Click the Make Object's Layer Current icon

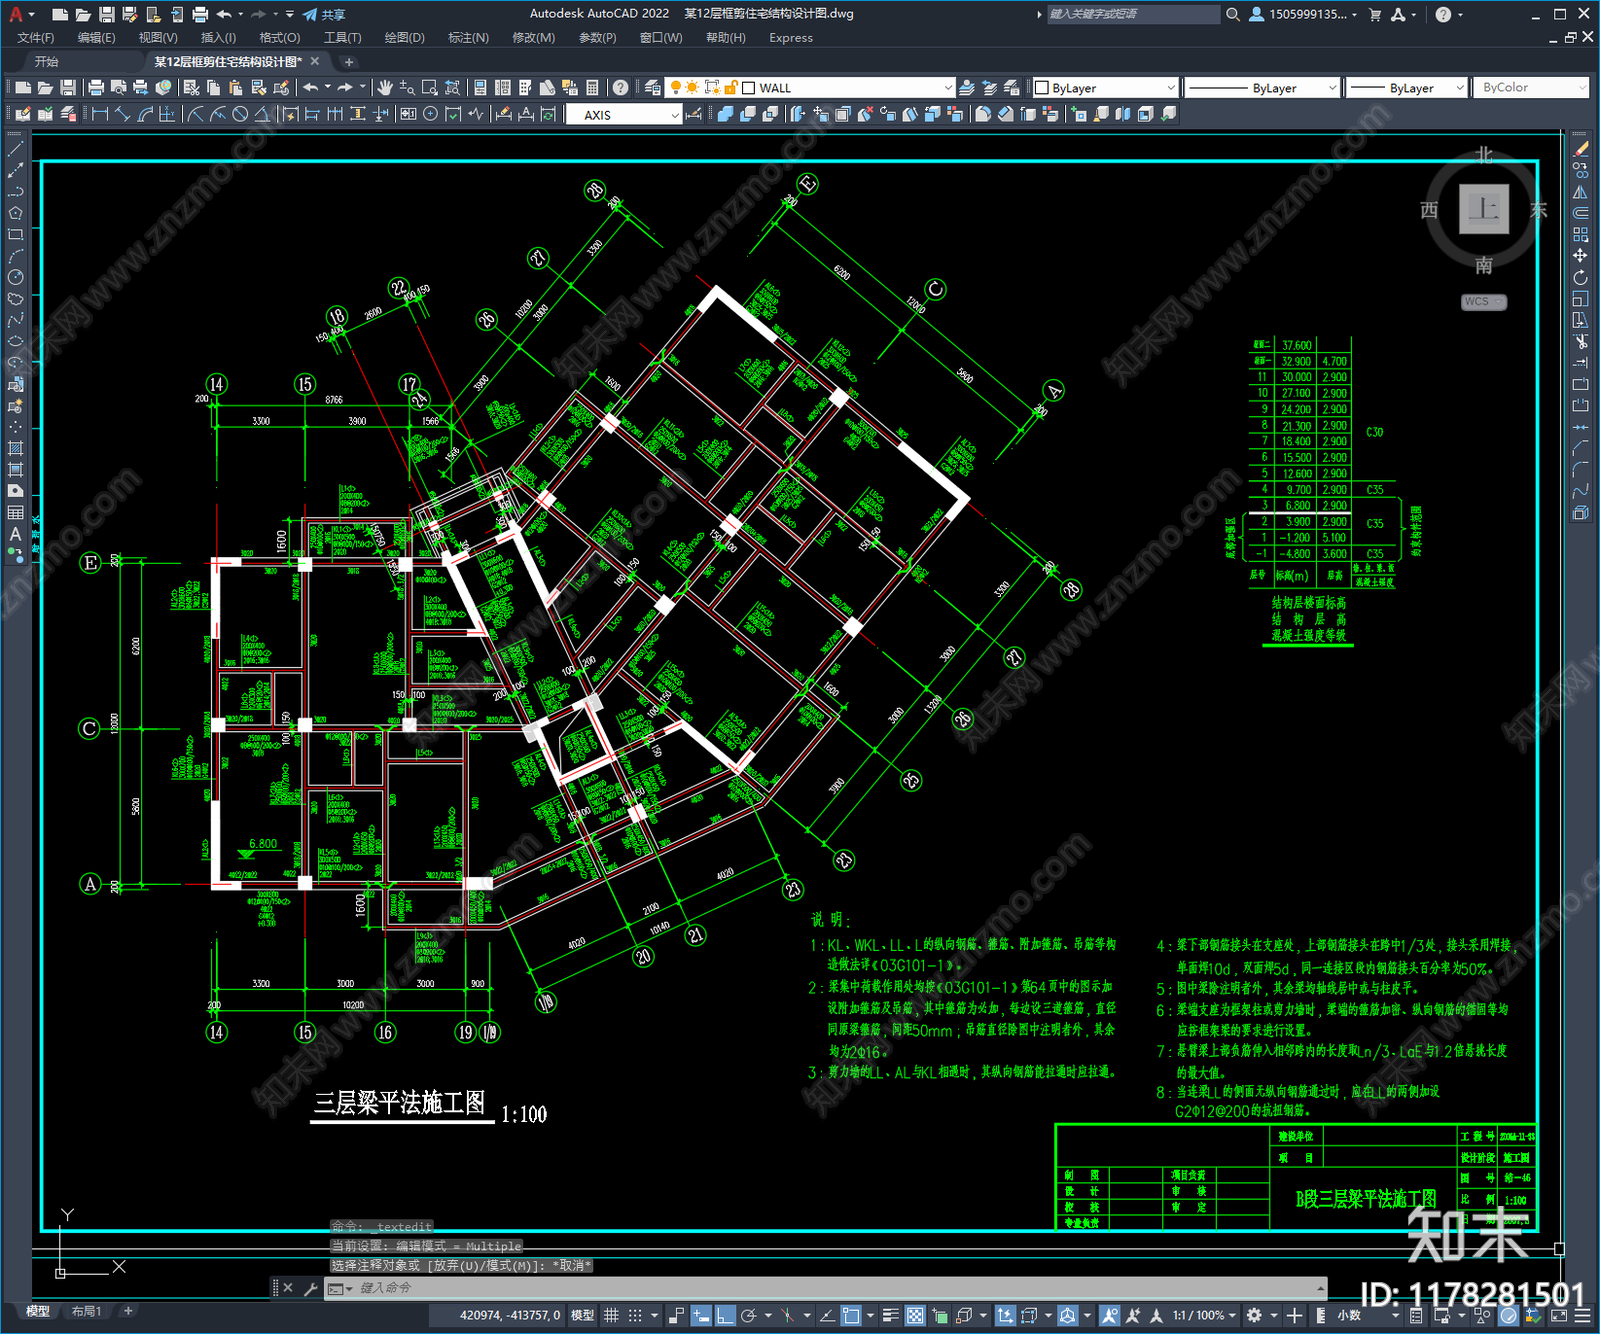coord(967,88)
